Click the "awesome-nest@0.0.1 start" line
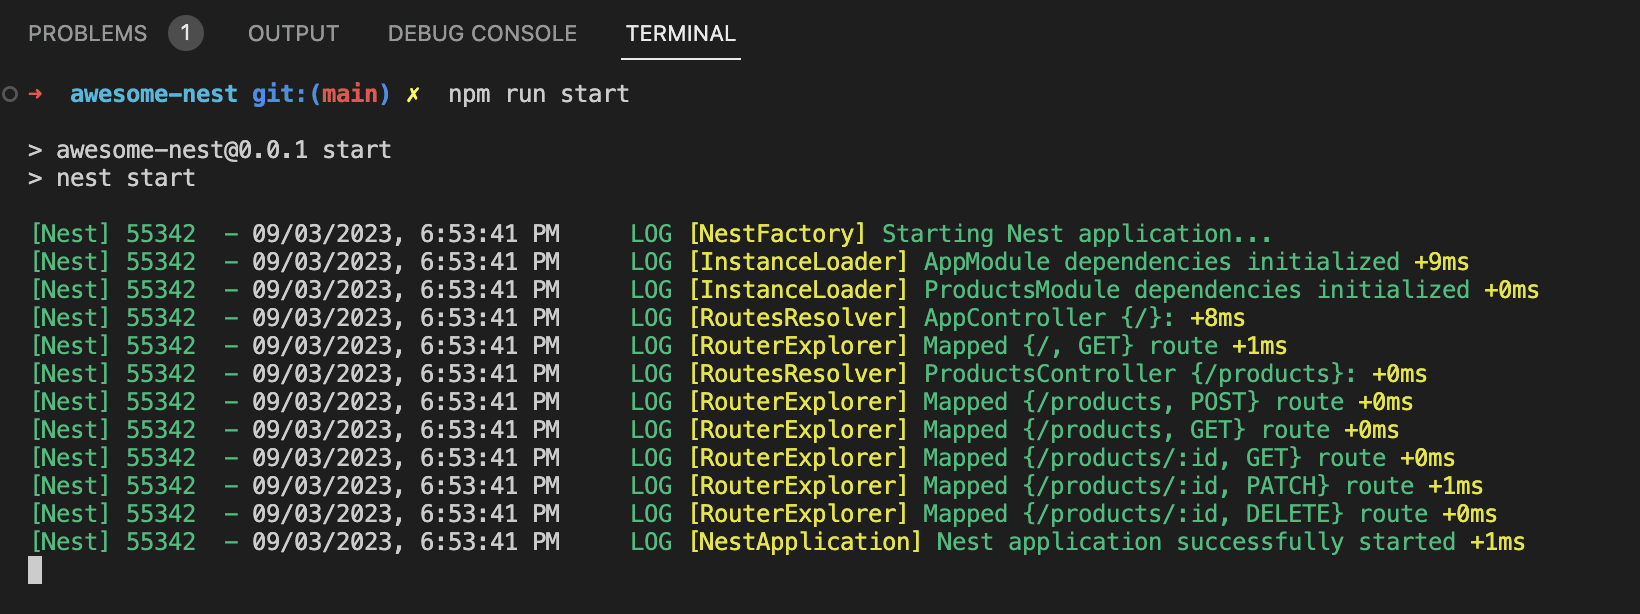Image resolution: width=1640 pixels, height=614 pixels. point(223,150)
